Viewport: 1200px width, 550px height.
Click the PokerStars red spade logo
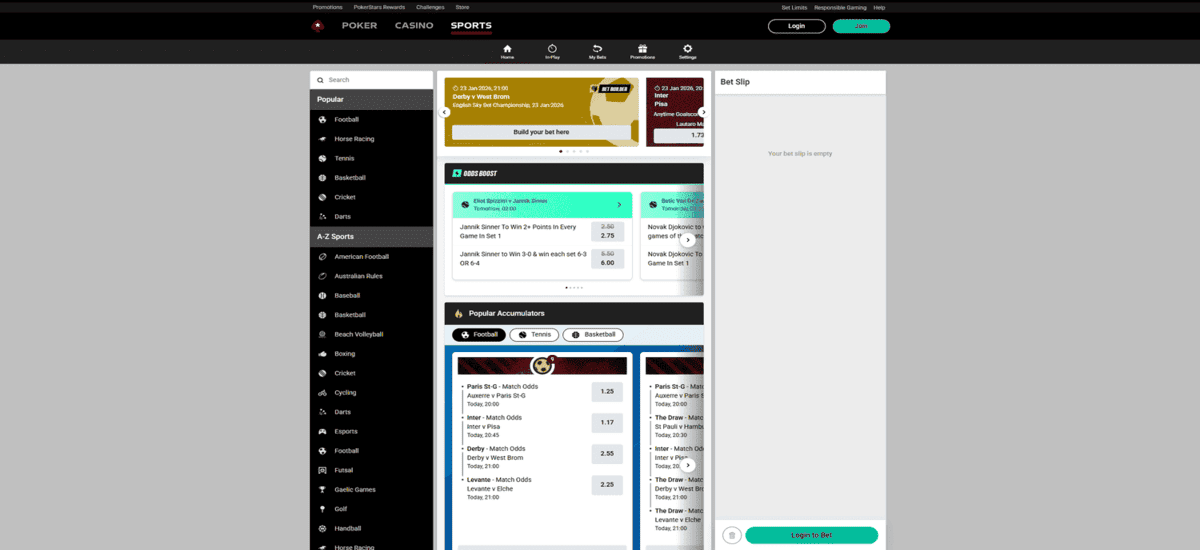click(317, 26)
